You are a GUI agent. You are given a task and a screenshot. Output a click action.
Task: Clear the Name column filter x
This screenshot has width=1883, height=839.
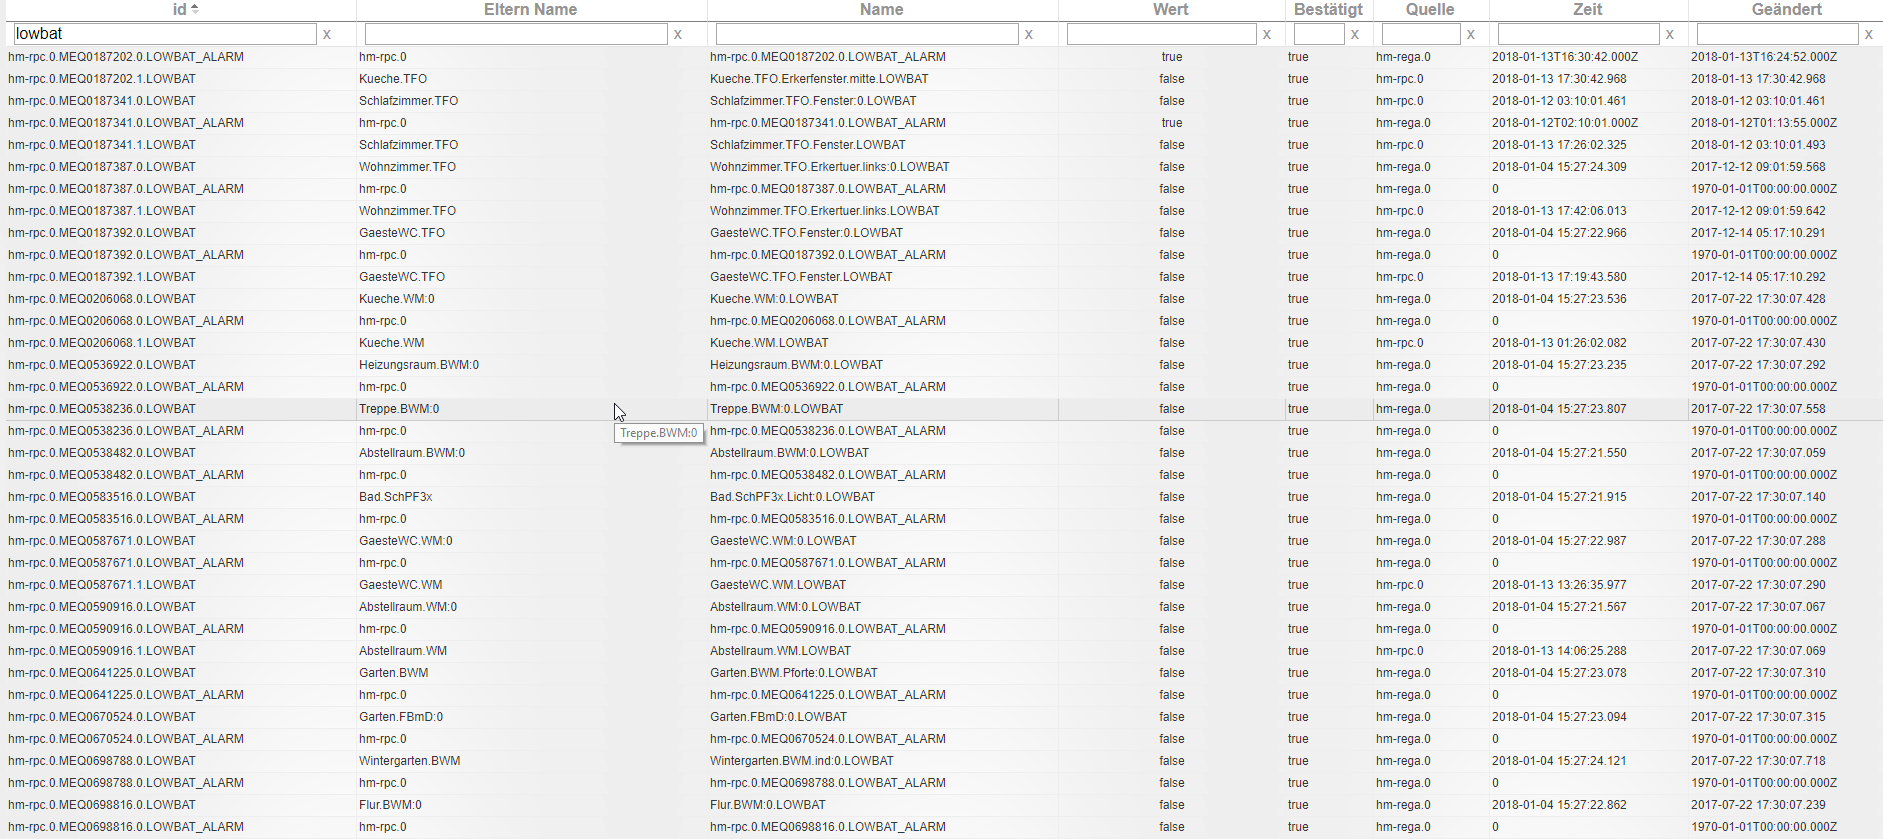(x=1029, y=35)
